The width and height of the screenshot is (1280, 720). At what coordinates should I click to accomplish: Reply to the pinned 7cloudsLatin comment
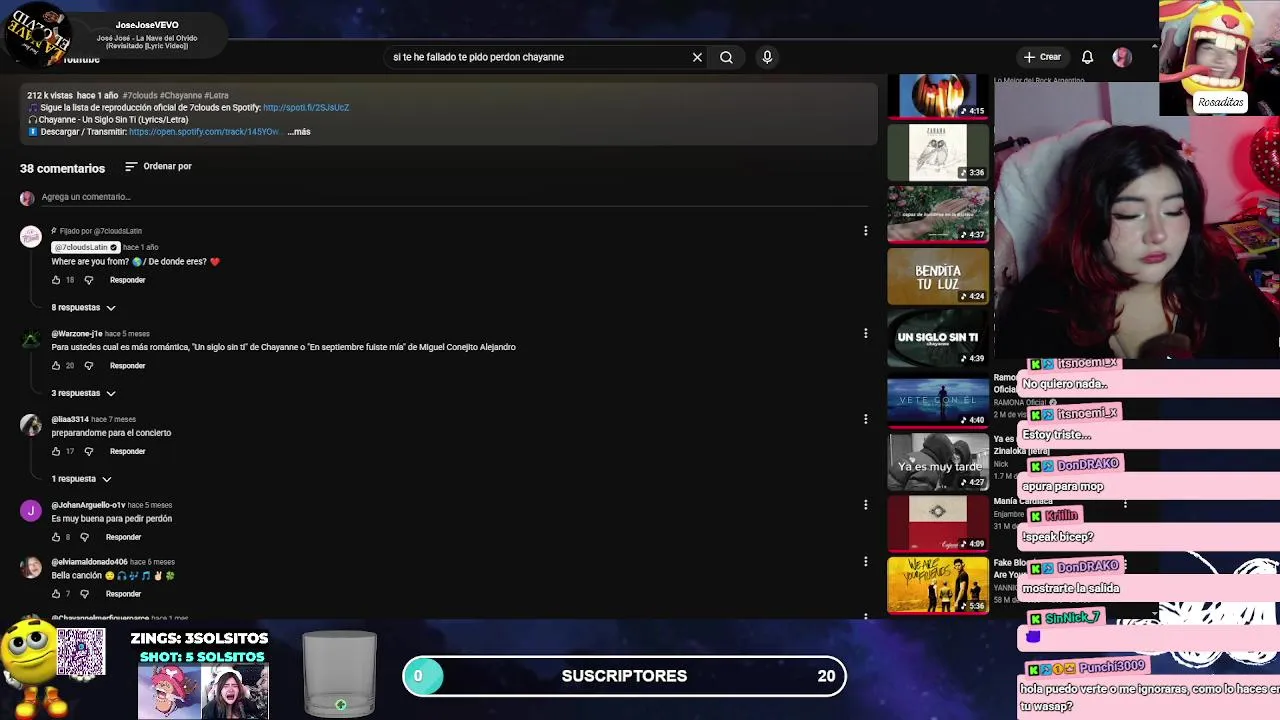point(127,280)
